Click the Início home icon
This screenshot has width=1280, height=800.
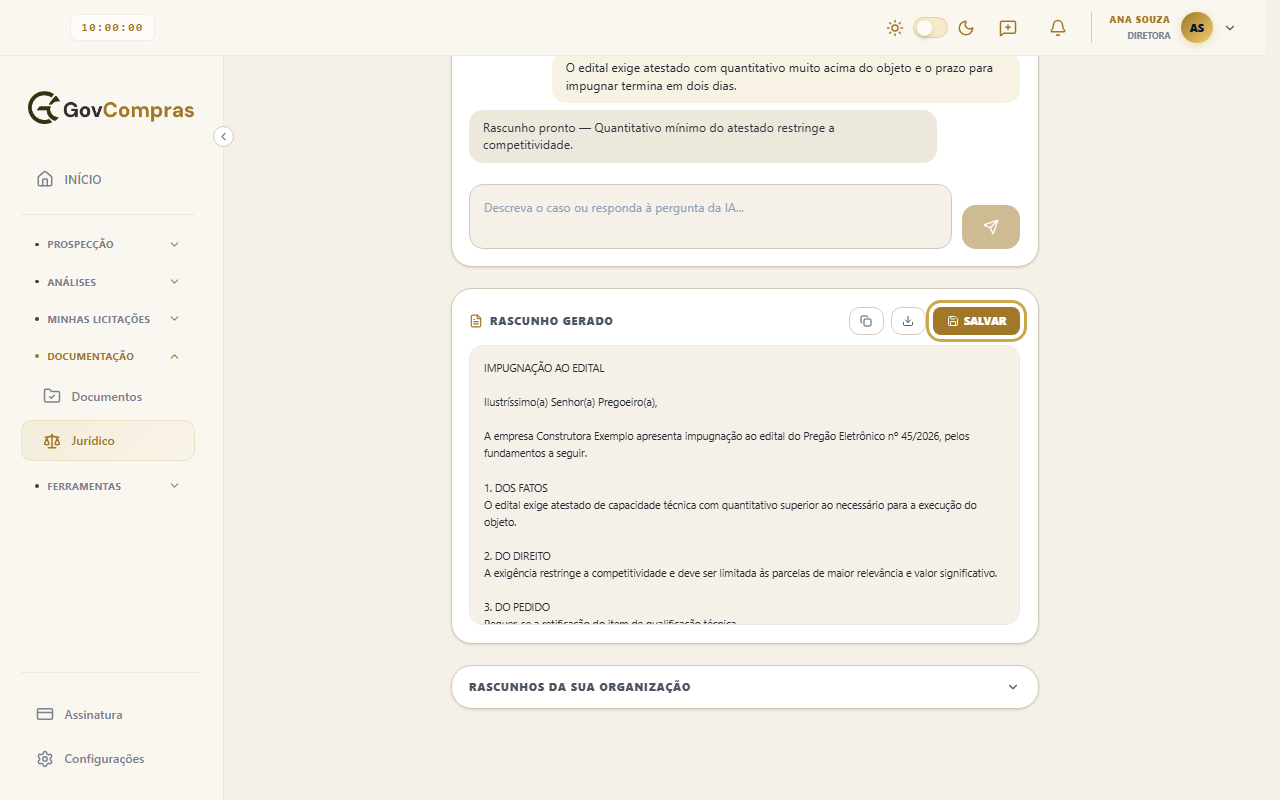pyautogui.click(x=45, y=179)
